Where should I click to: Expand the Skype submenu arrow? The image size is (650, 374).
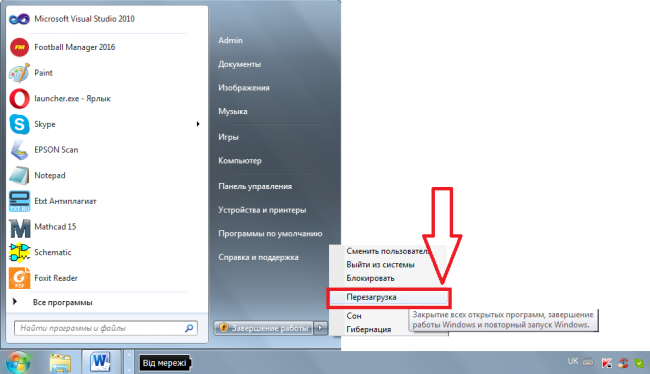[198, 124]
